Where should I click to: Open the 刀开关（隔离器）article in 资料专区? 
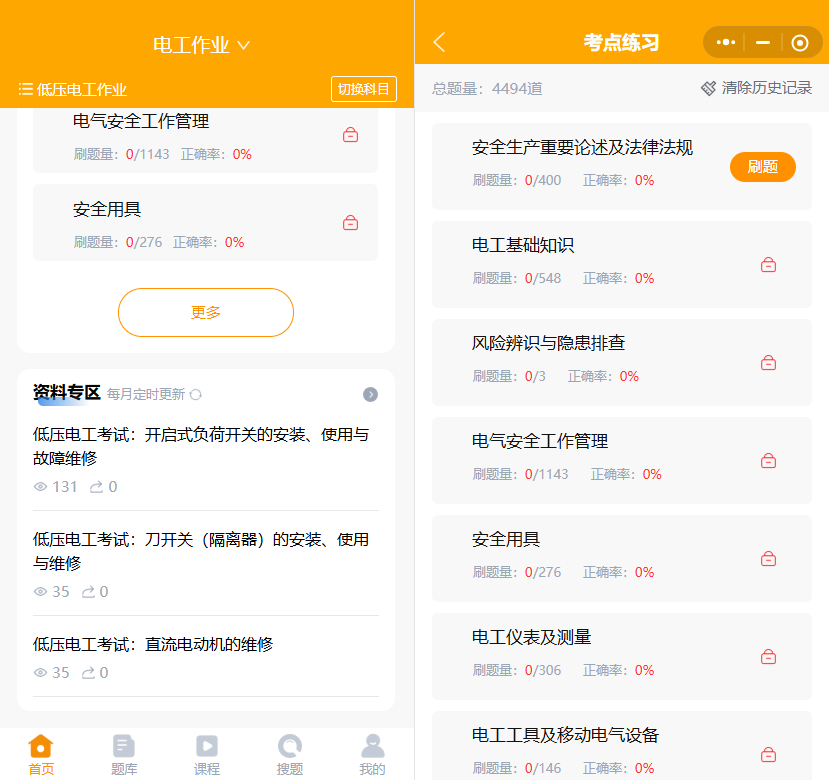click(x=206, y=563)
